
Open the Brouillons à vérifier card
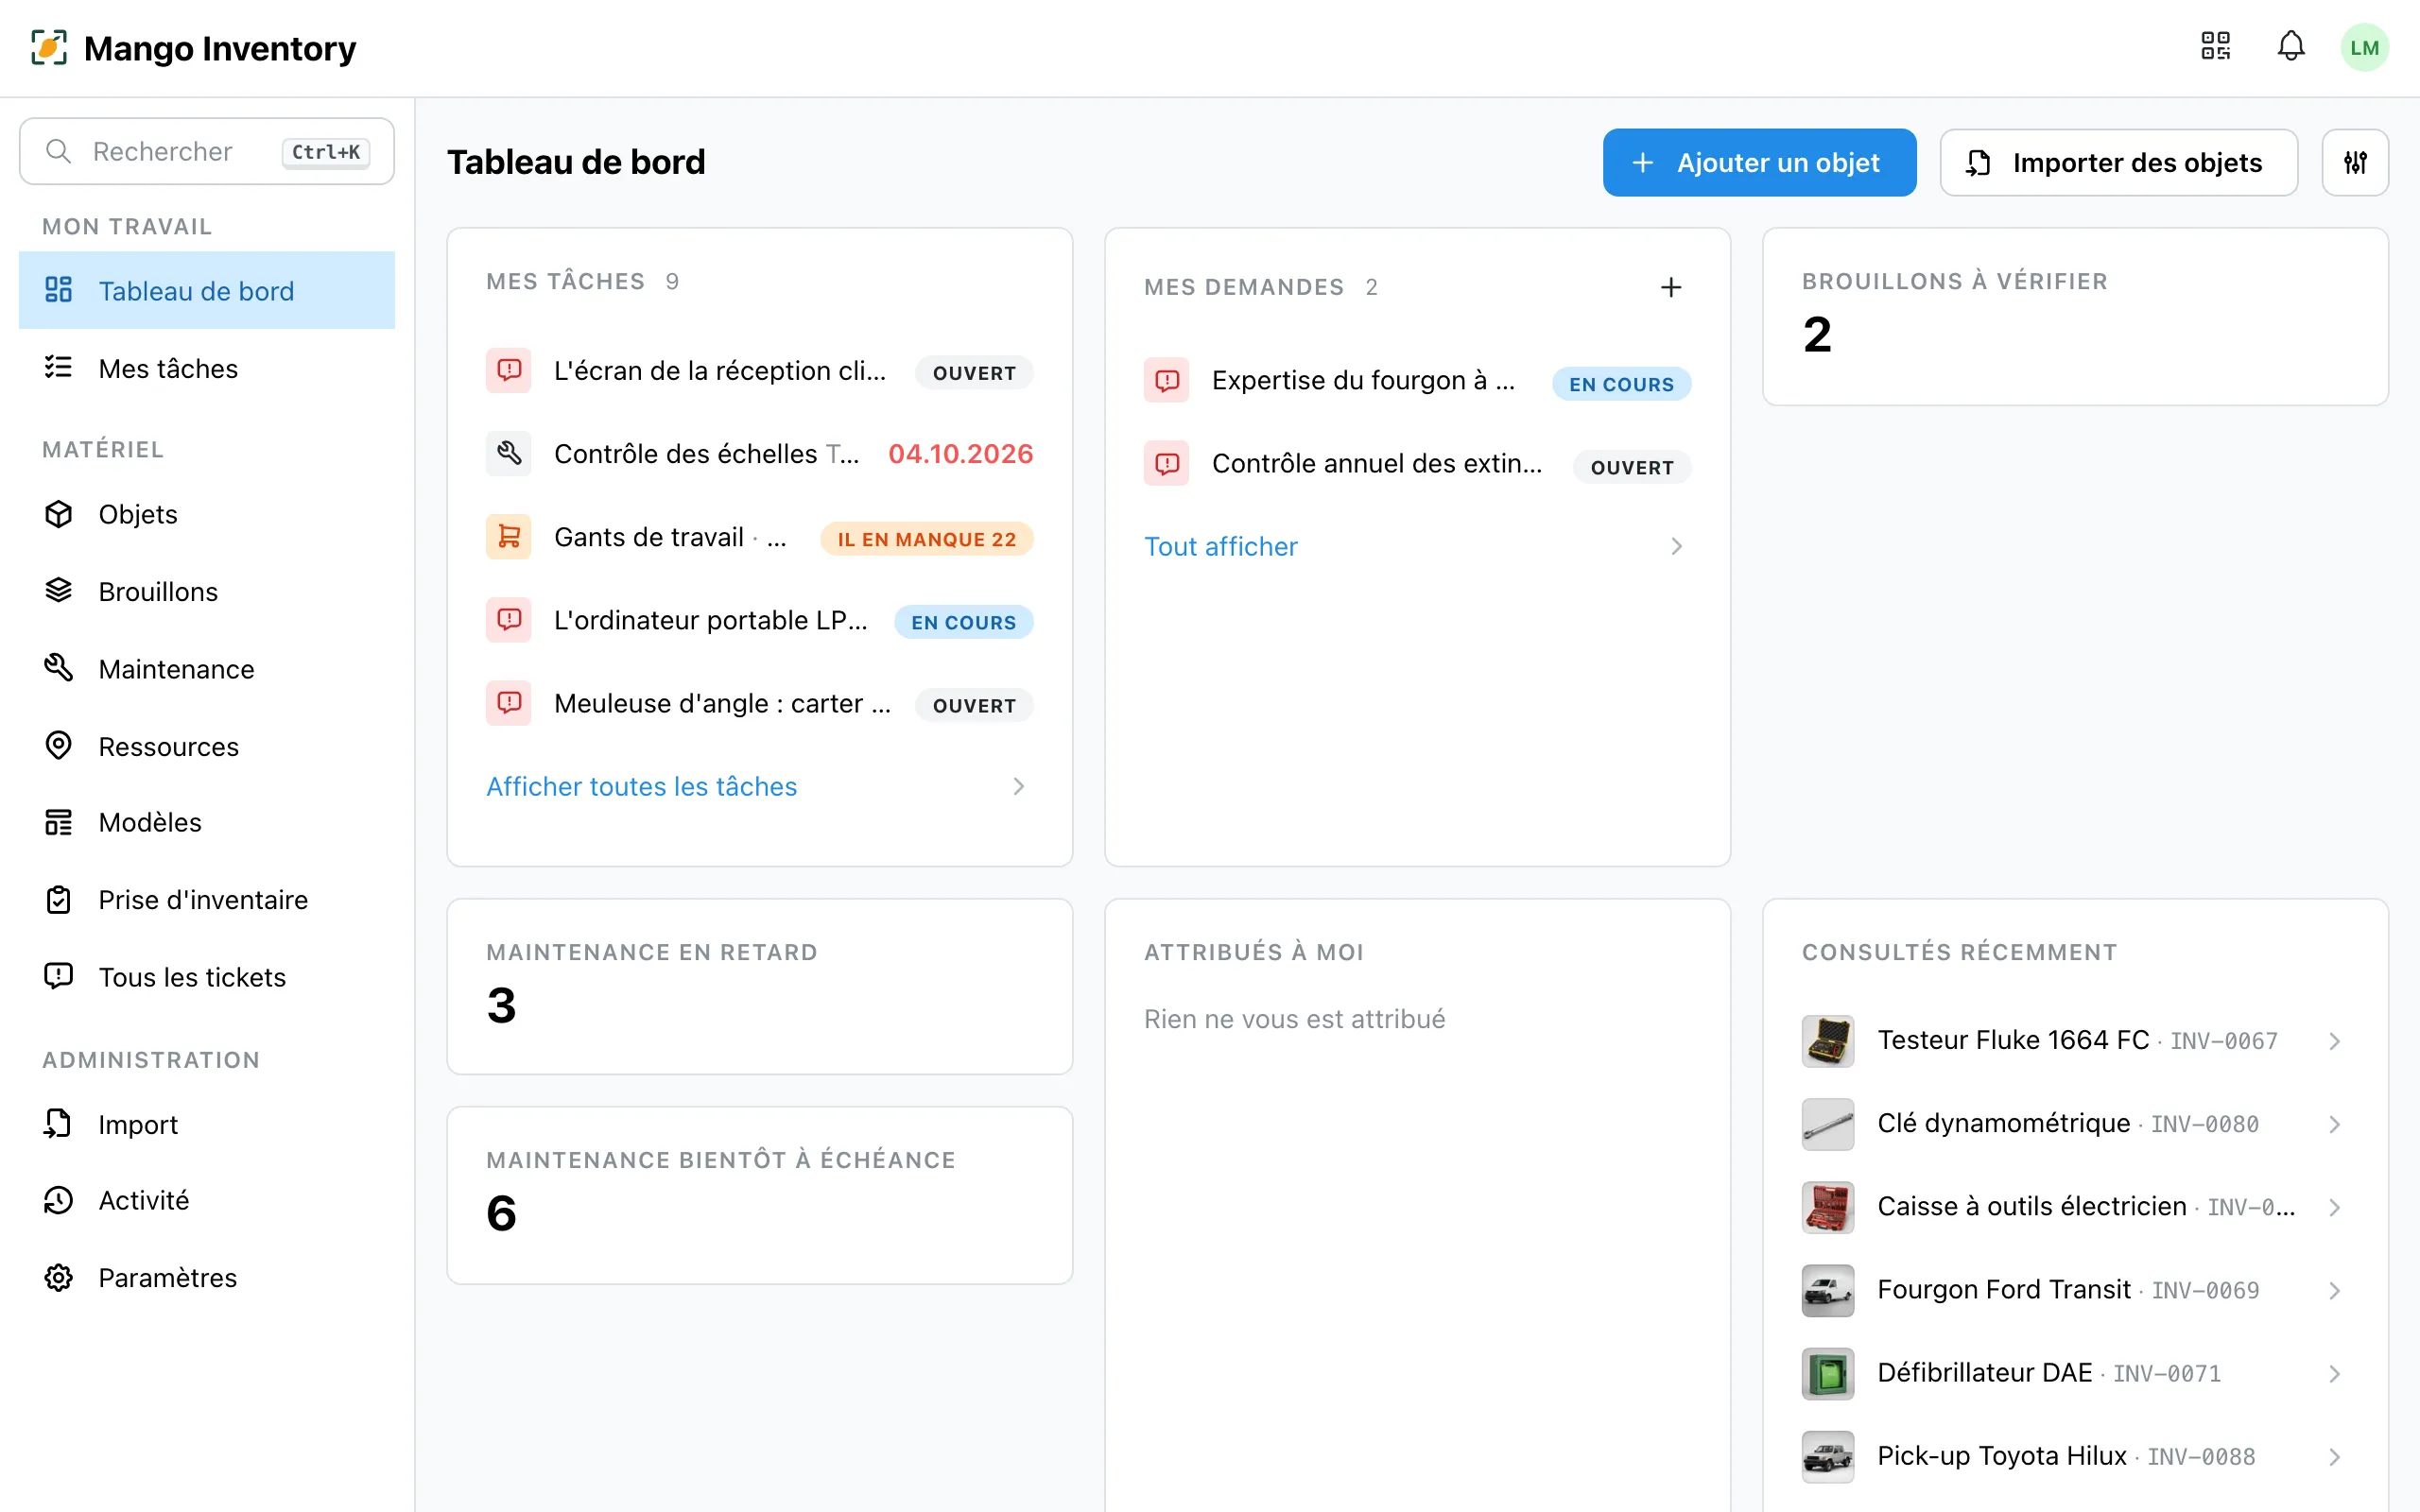click(2075, 316)
